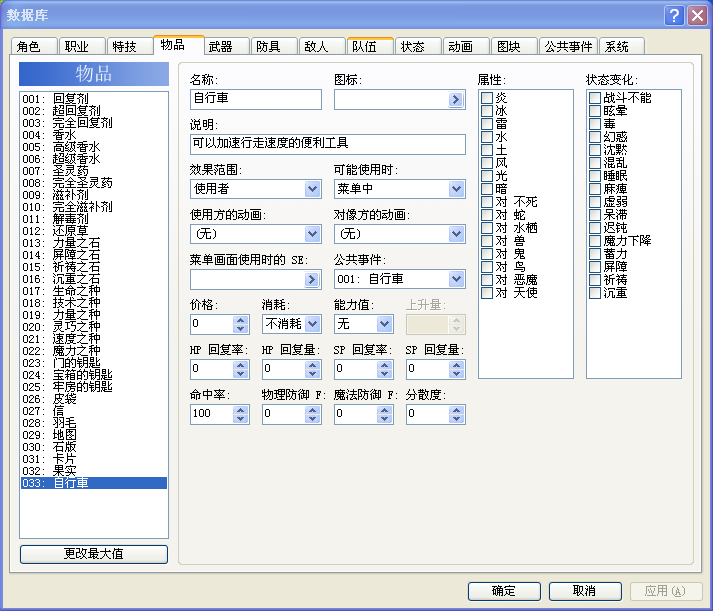Check the 战斗不能 state checkbox
Viewport: 713px width, 611px height.
595,98
